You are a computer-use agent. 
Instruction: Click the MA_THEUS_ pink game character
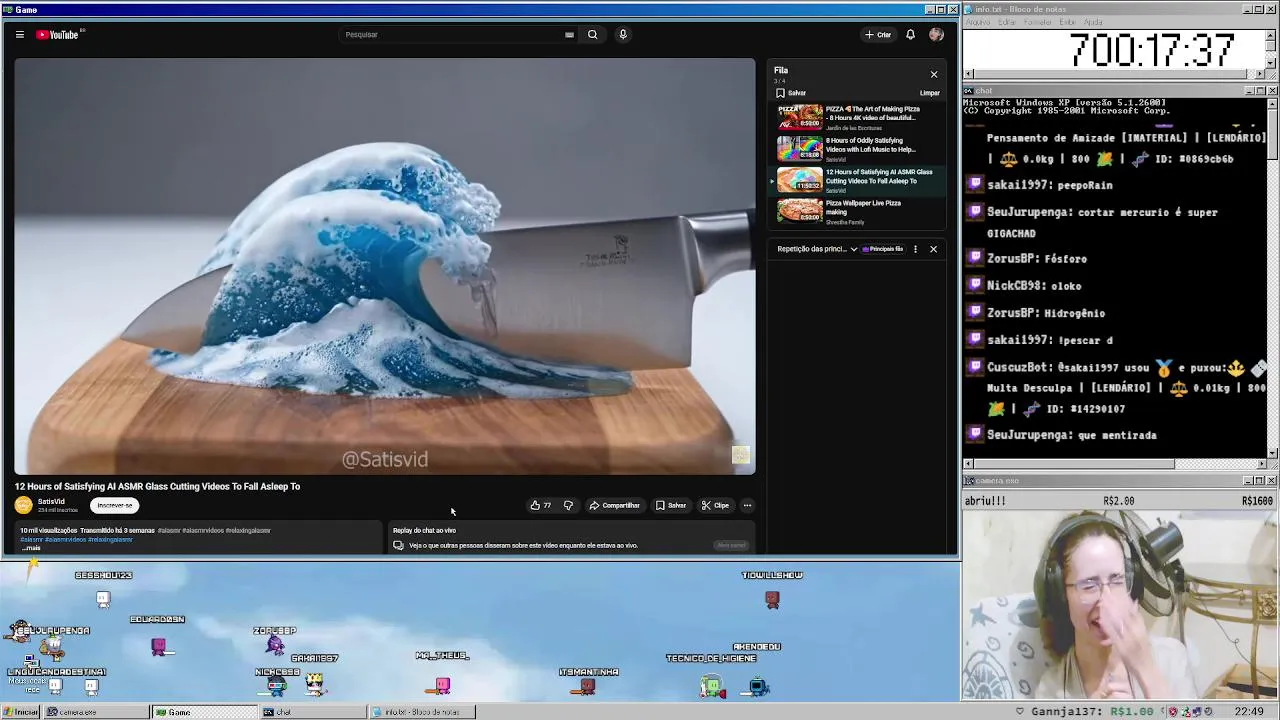coord(442,684)
